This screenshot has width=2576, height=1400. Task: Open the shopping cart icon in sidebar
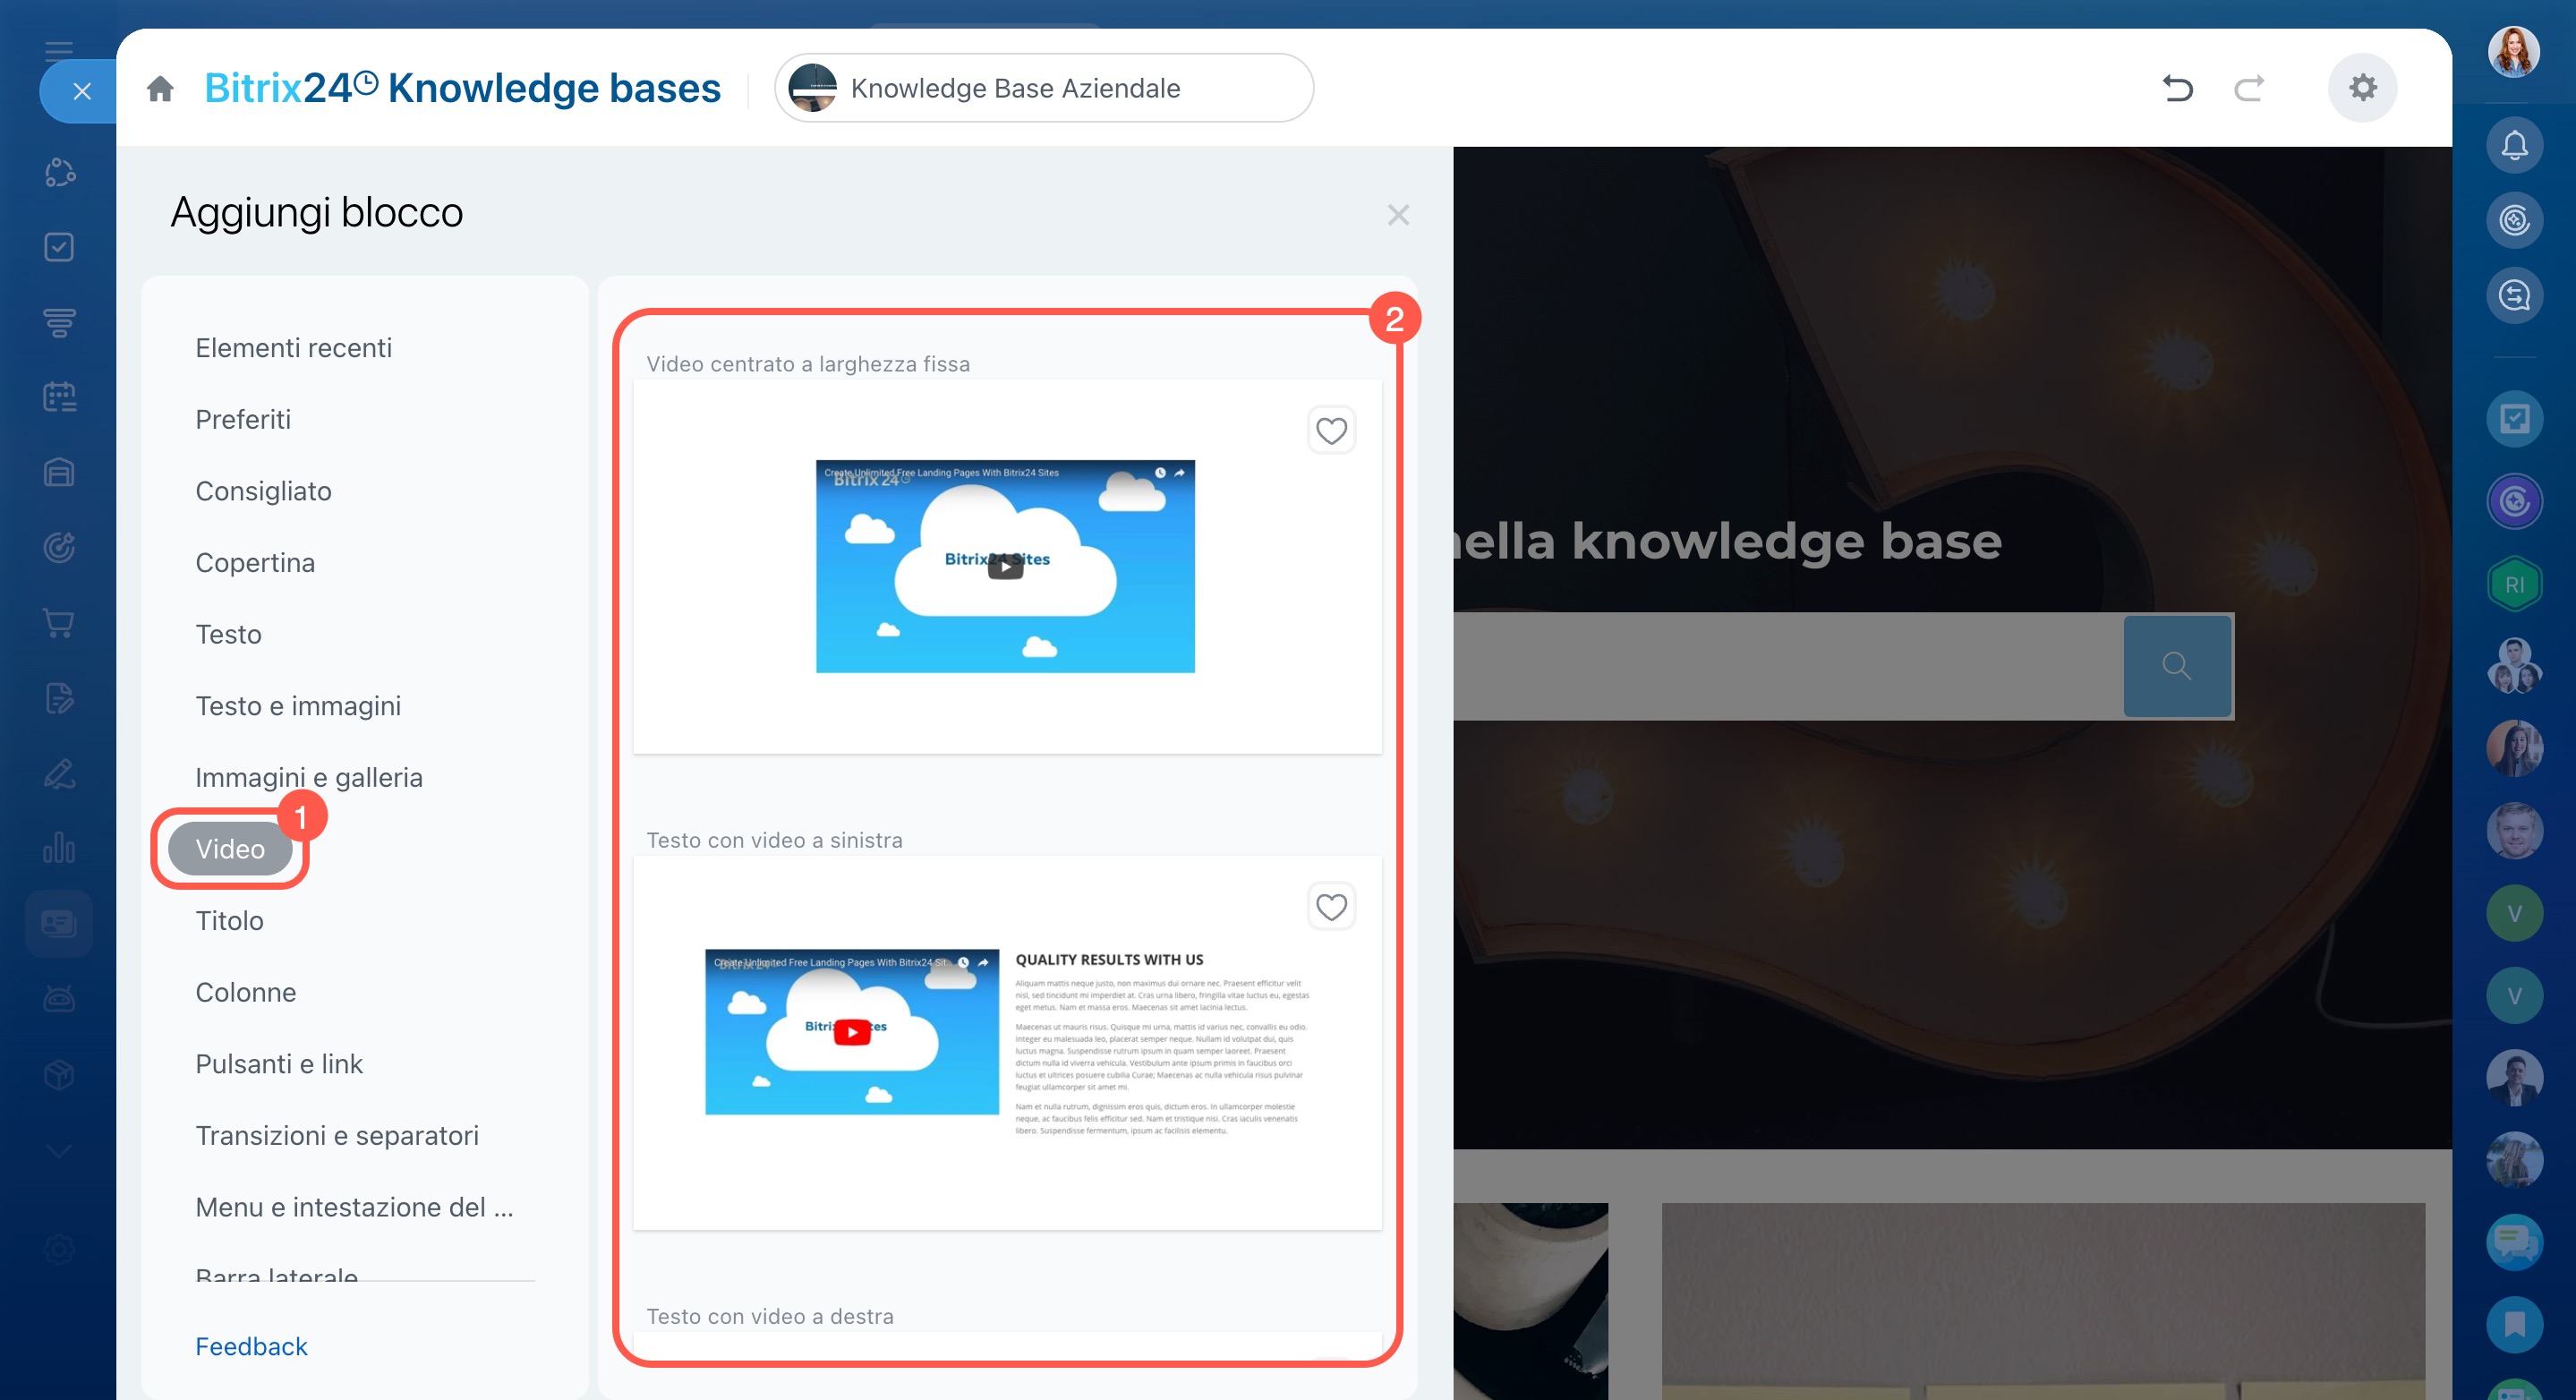click(59, 623)
